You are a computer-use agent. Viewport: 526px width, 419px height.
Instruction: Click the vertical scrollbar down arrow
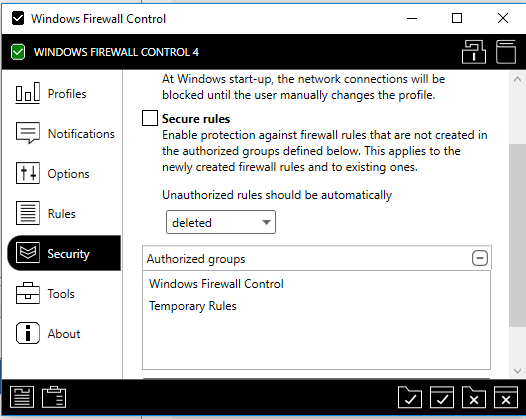(517, 371)
